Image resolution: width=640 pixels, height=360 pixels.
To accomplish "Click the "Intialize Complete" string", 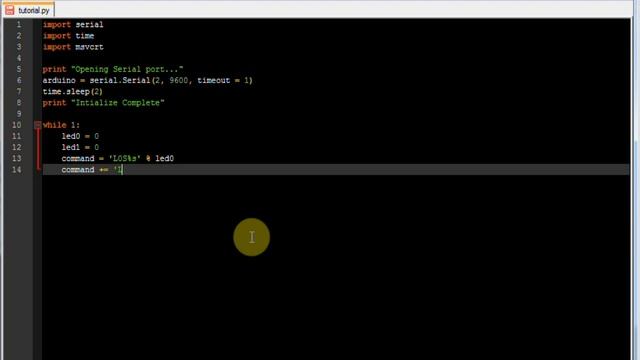I will (118, 103).
